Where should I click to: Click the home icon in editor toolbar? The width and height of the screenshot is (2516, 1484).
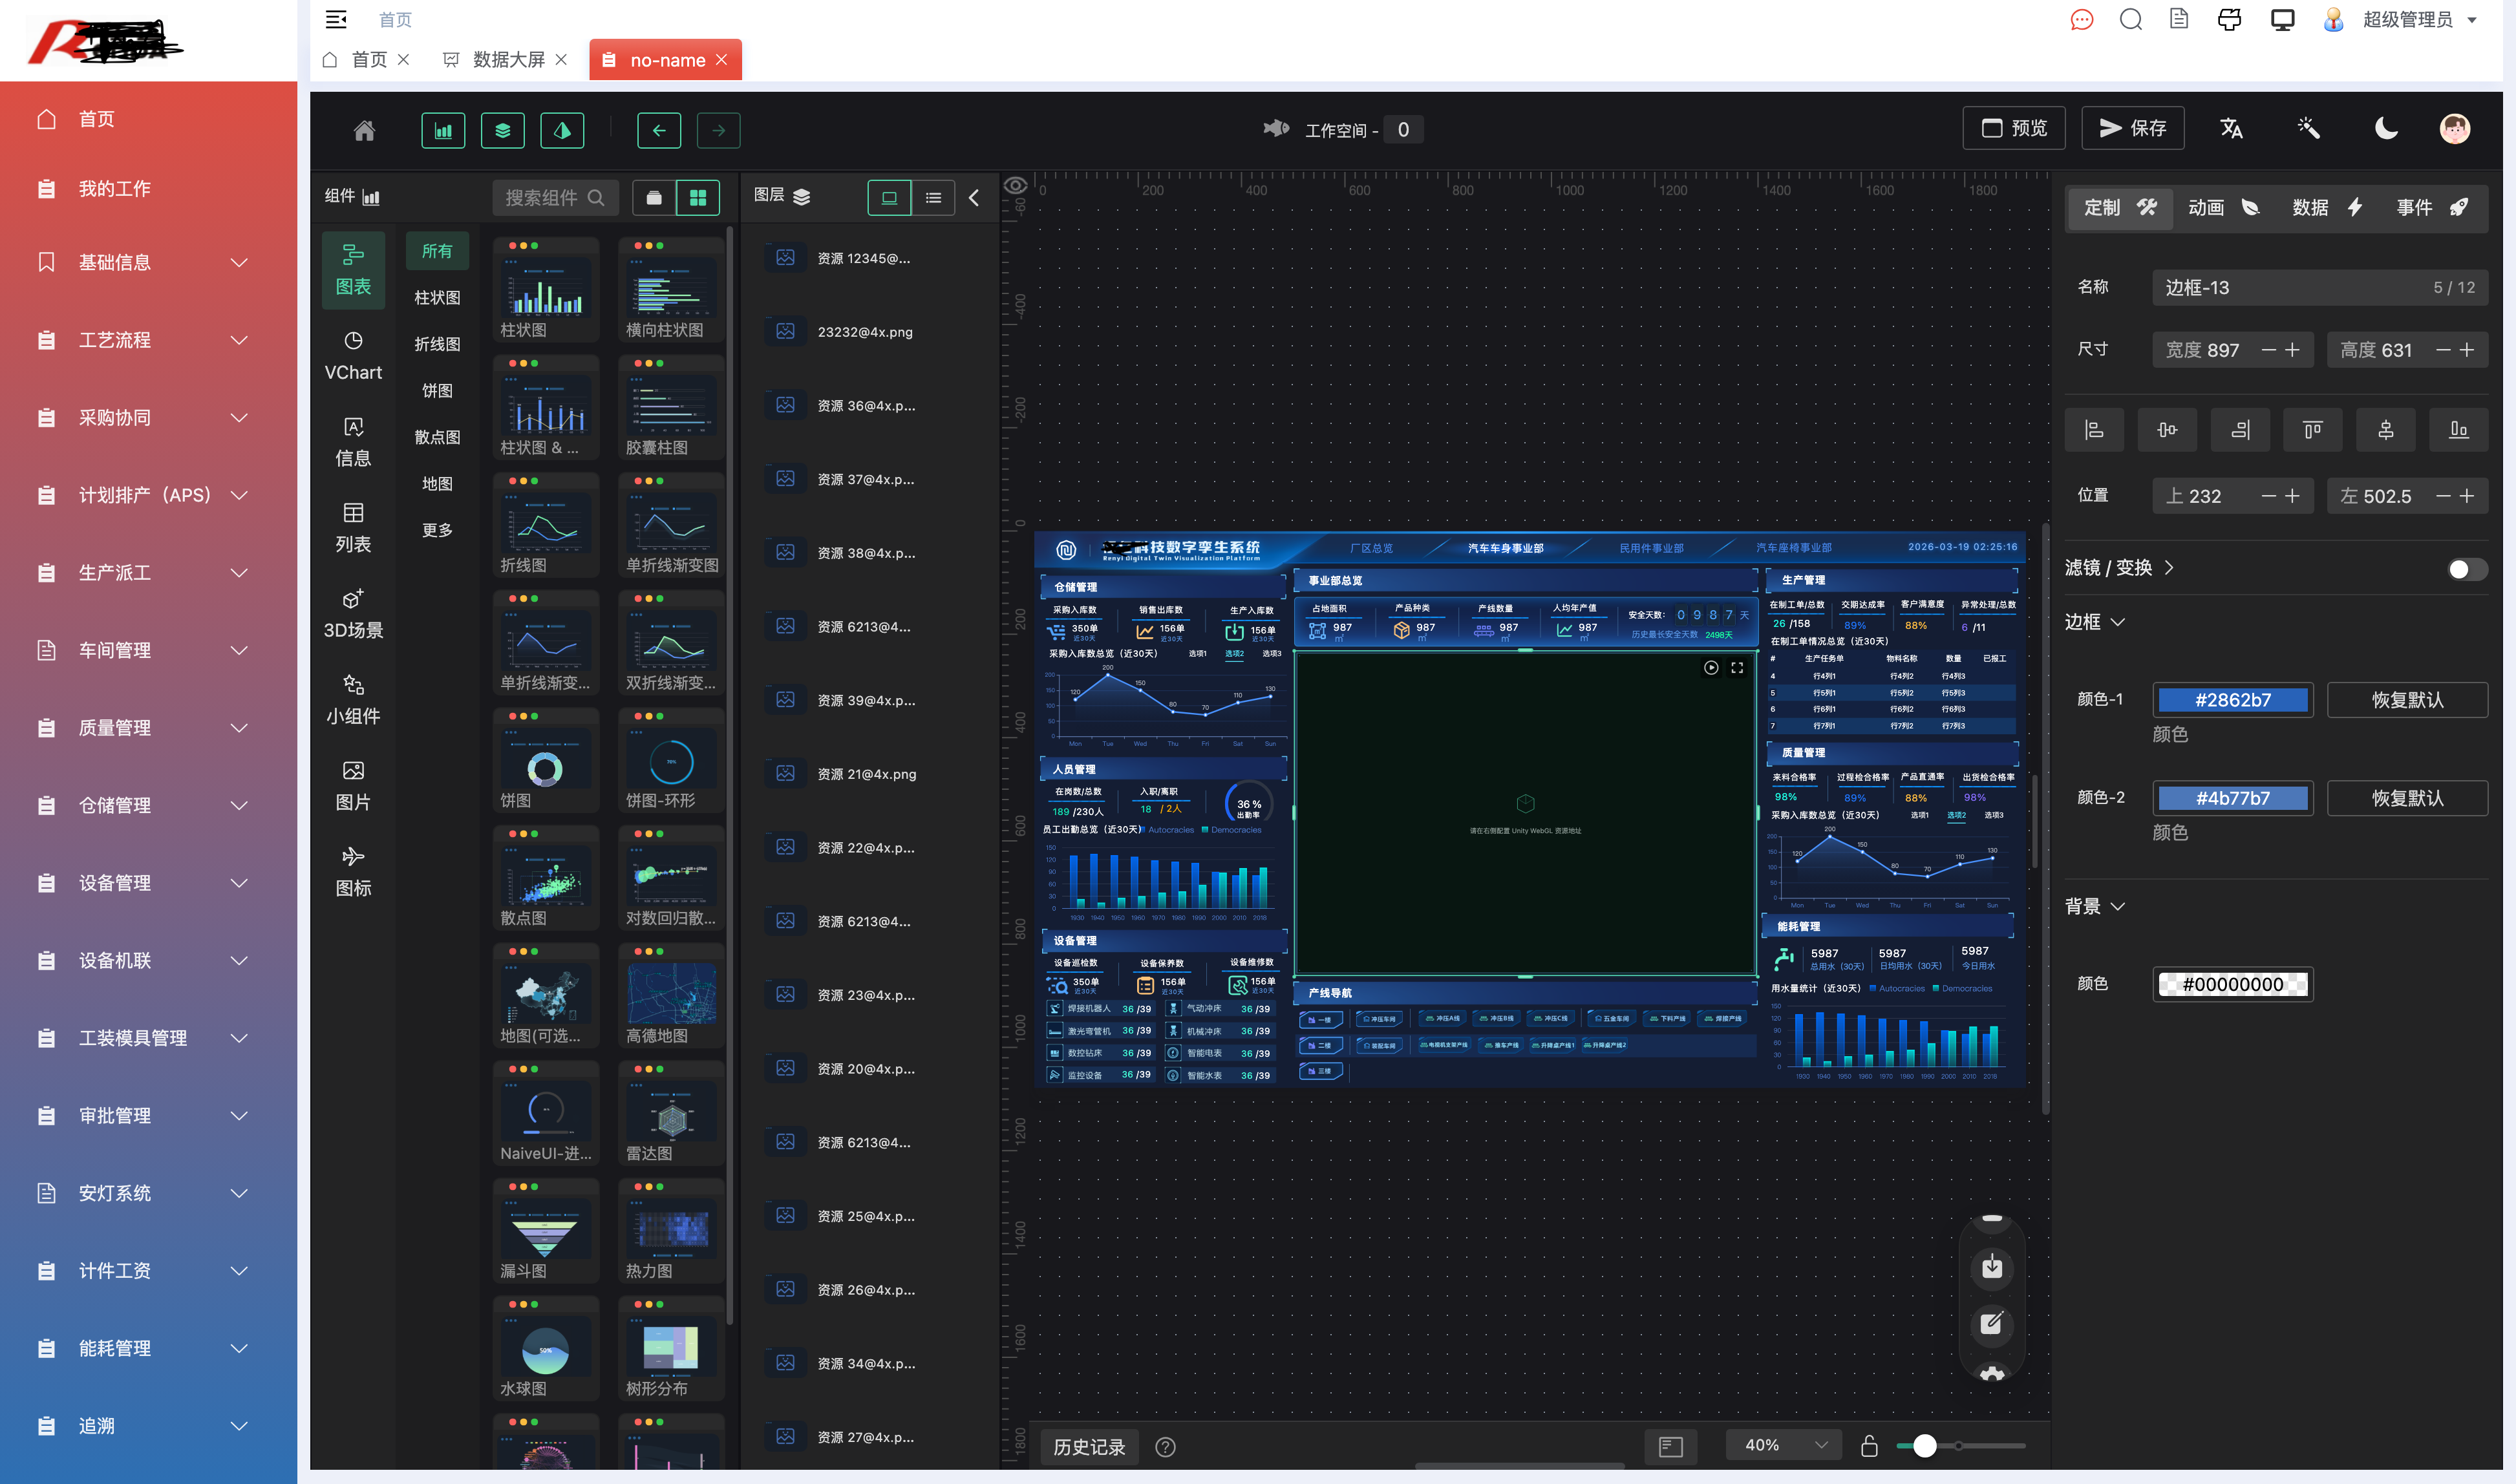[x=364, y=131]
